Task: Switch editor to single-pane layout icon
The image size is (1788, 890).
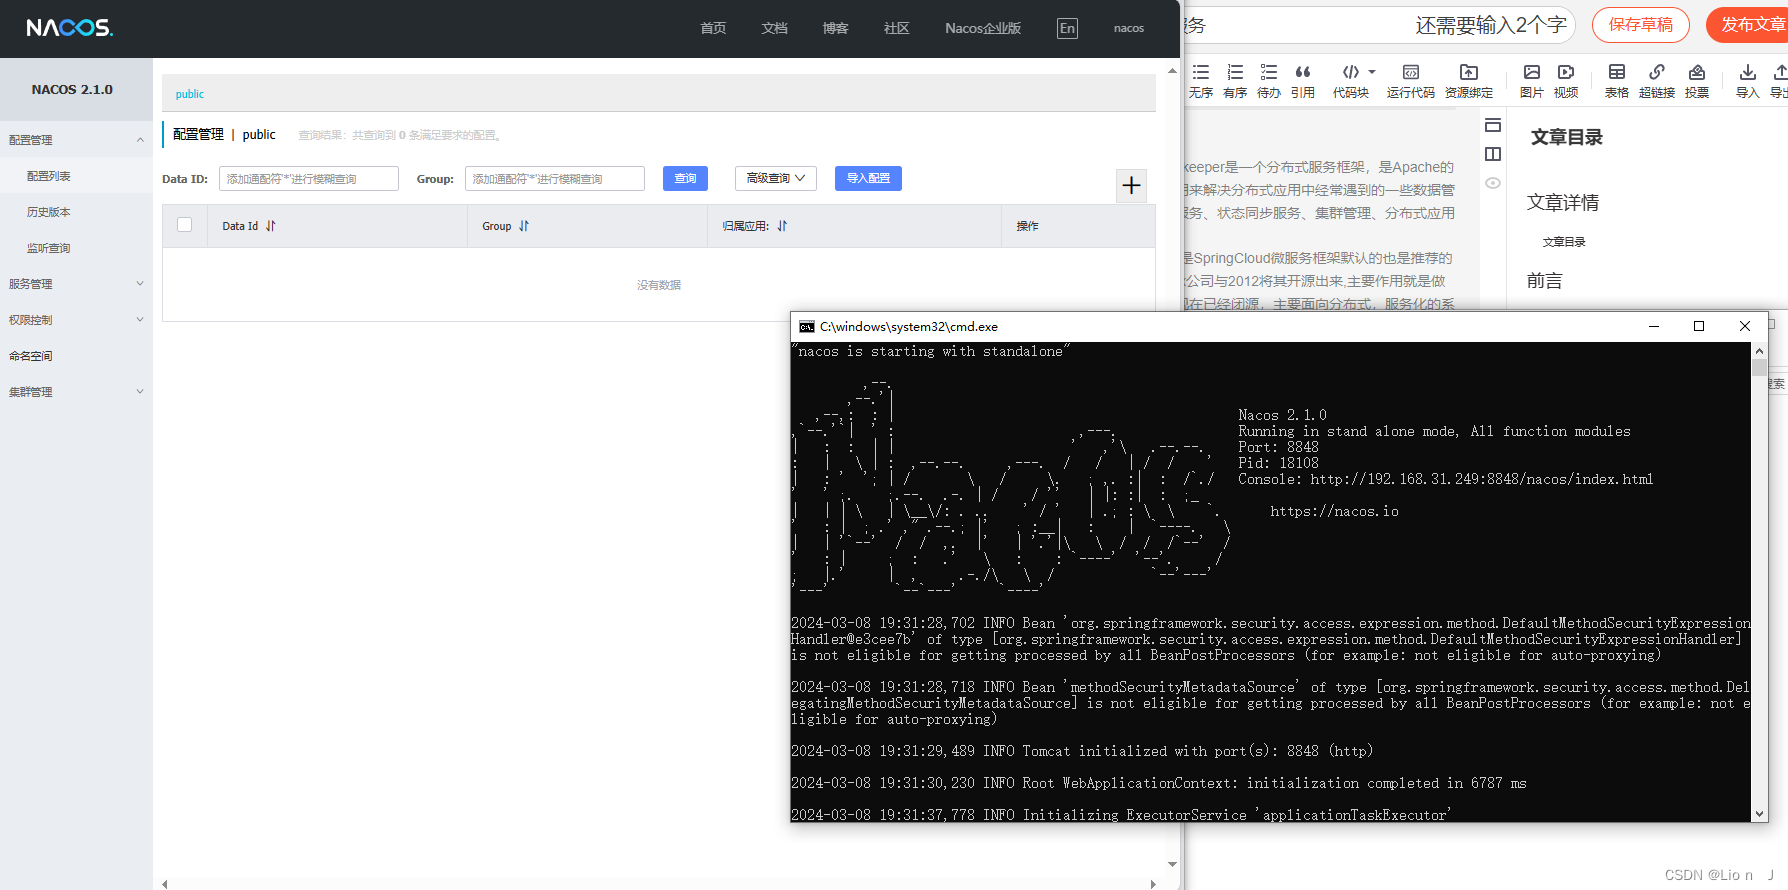Action: pyautogui.click(x=1493, y=125)
